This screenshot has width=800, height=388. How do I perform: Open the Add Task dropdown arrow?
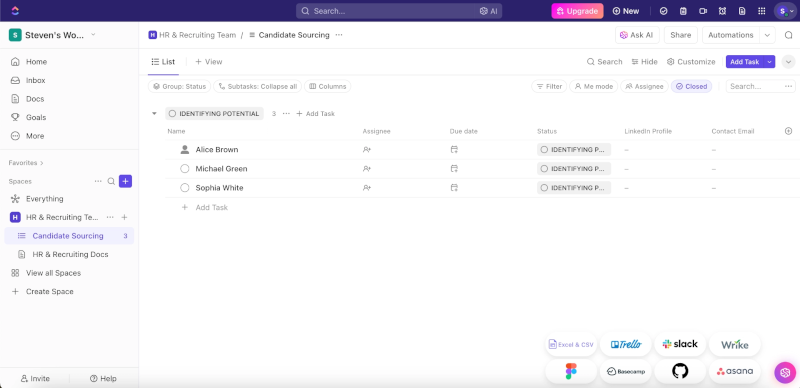(769, 62)
